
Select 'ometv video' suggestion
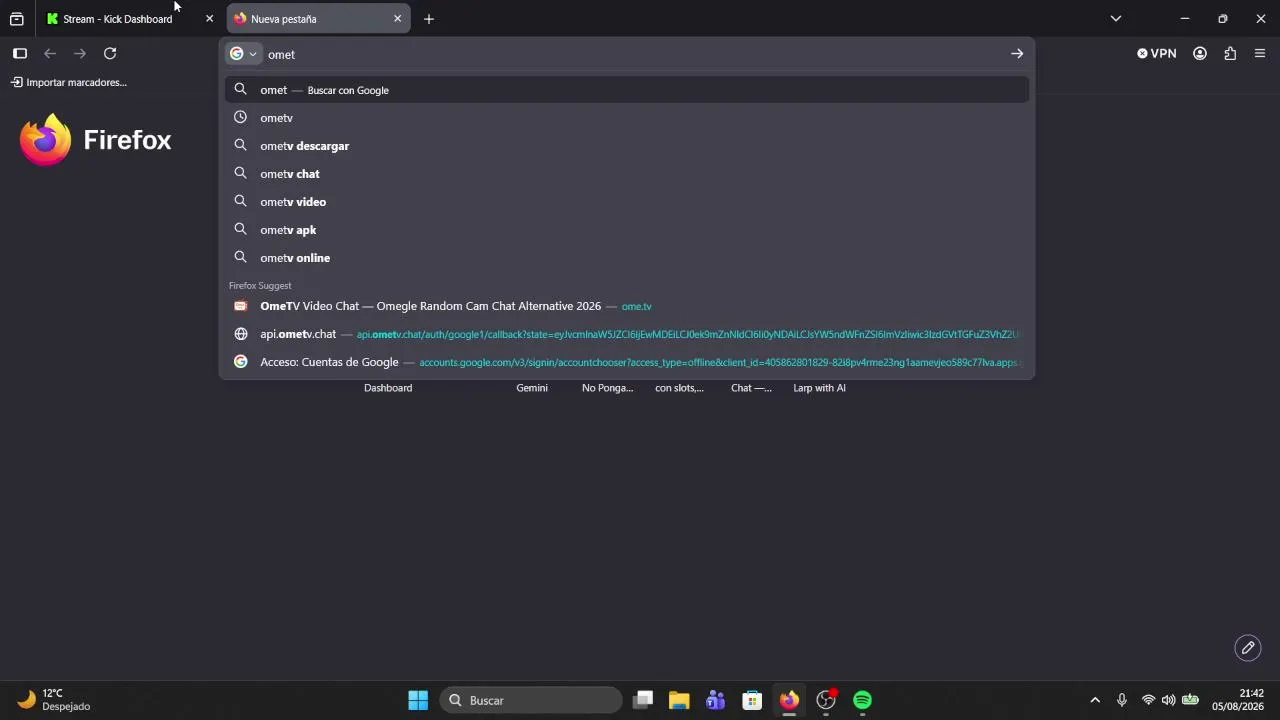[x=627, y=202]
